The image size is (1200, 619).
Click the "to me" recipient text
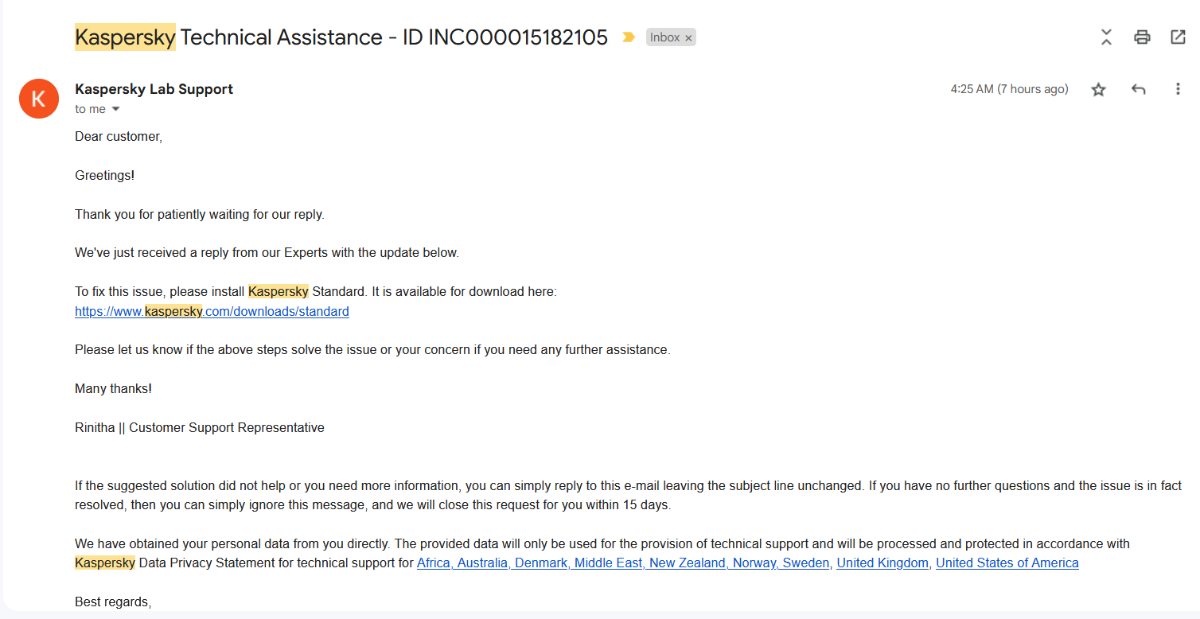[x=90, y=109]
